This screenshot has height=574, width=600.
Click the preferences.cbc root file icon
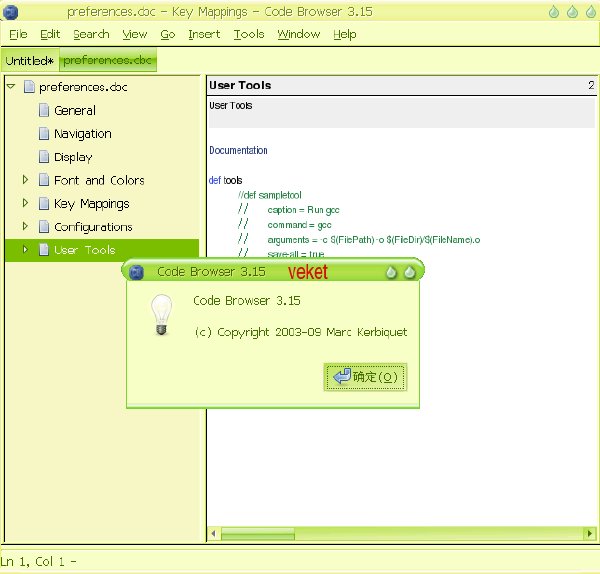click(x=29, y=87)
